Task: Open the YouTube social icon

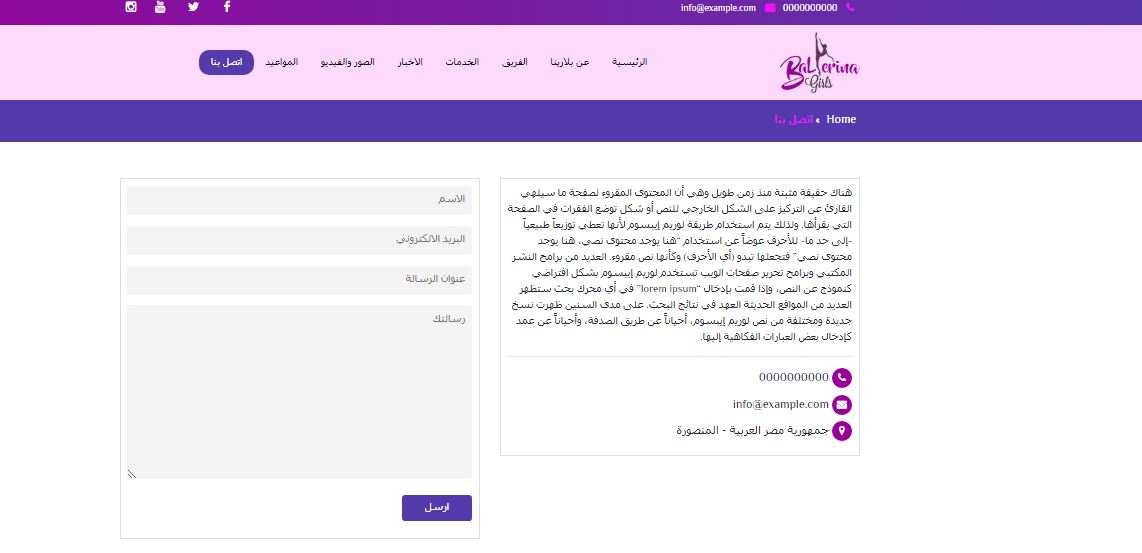Action: click(x=160, y=7)
